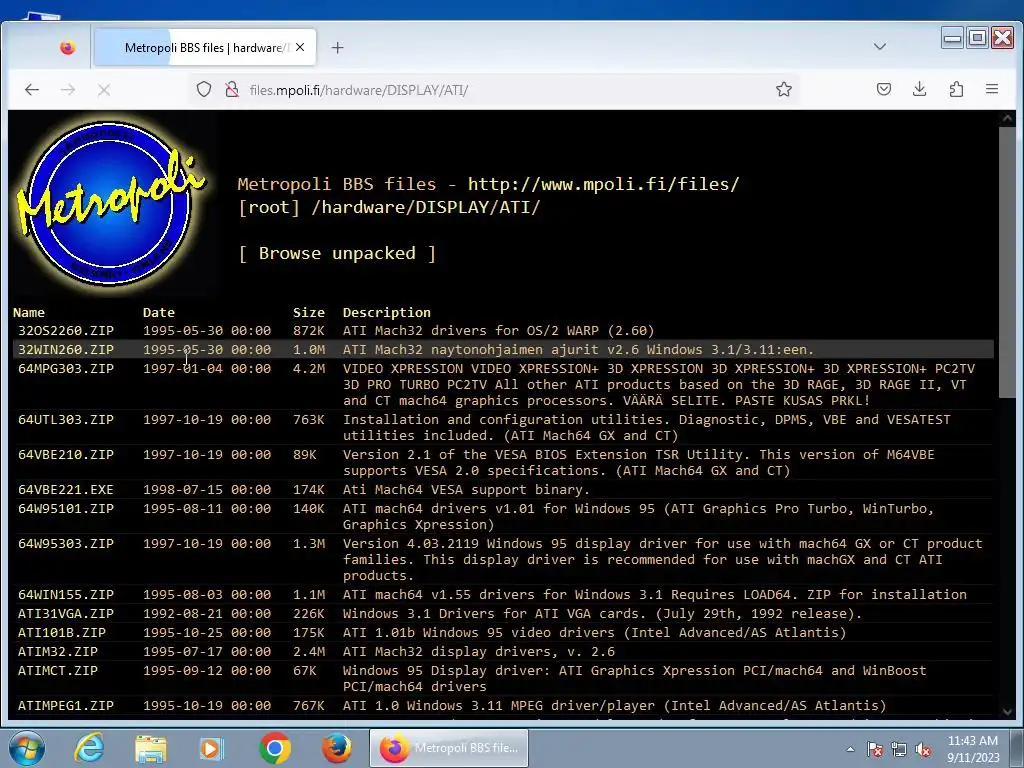Stop loading the page

104,89
